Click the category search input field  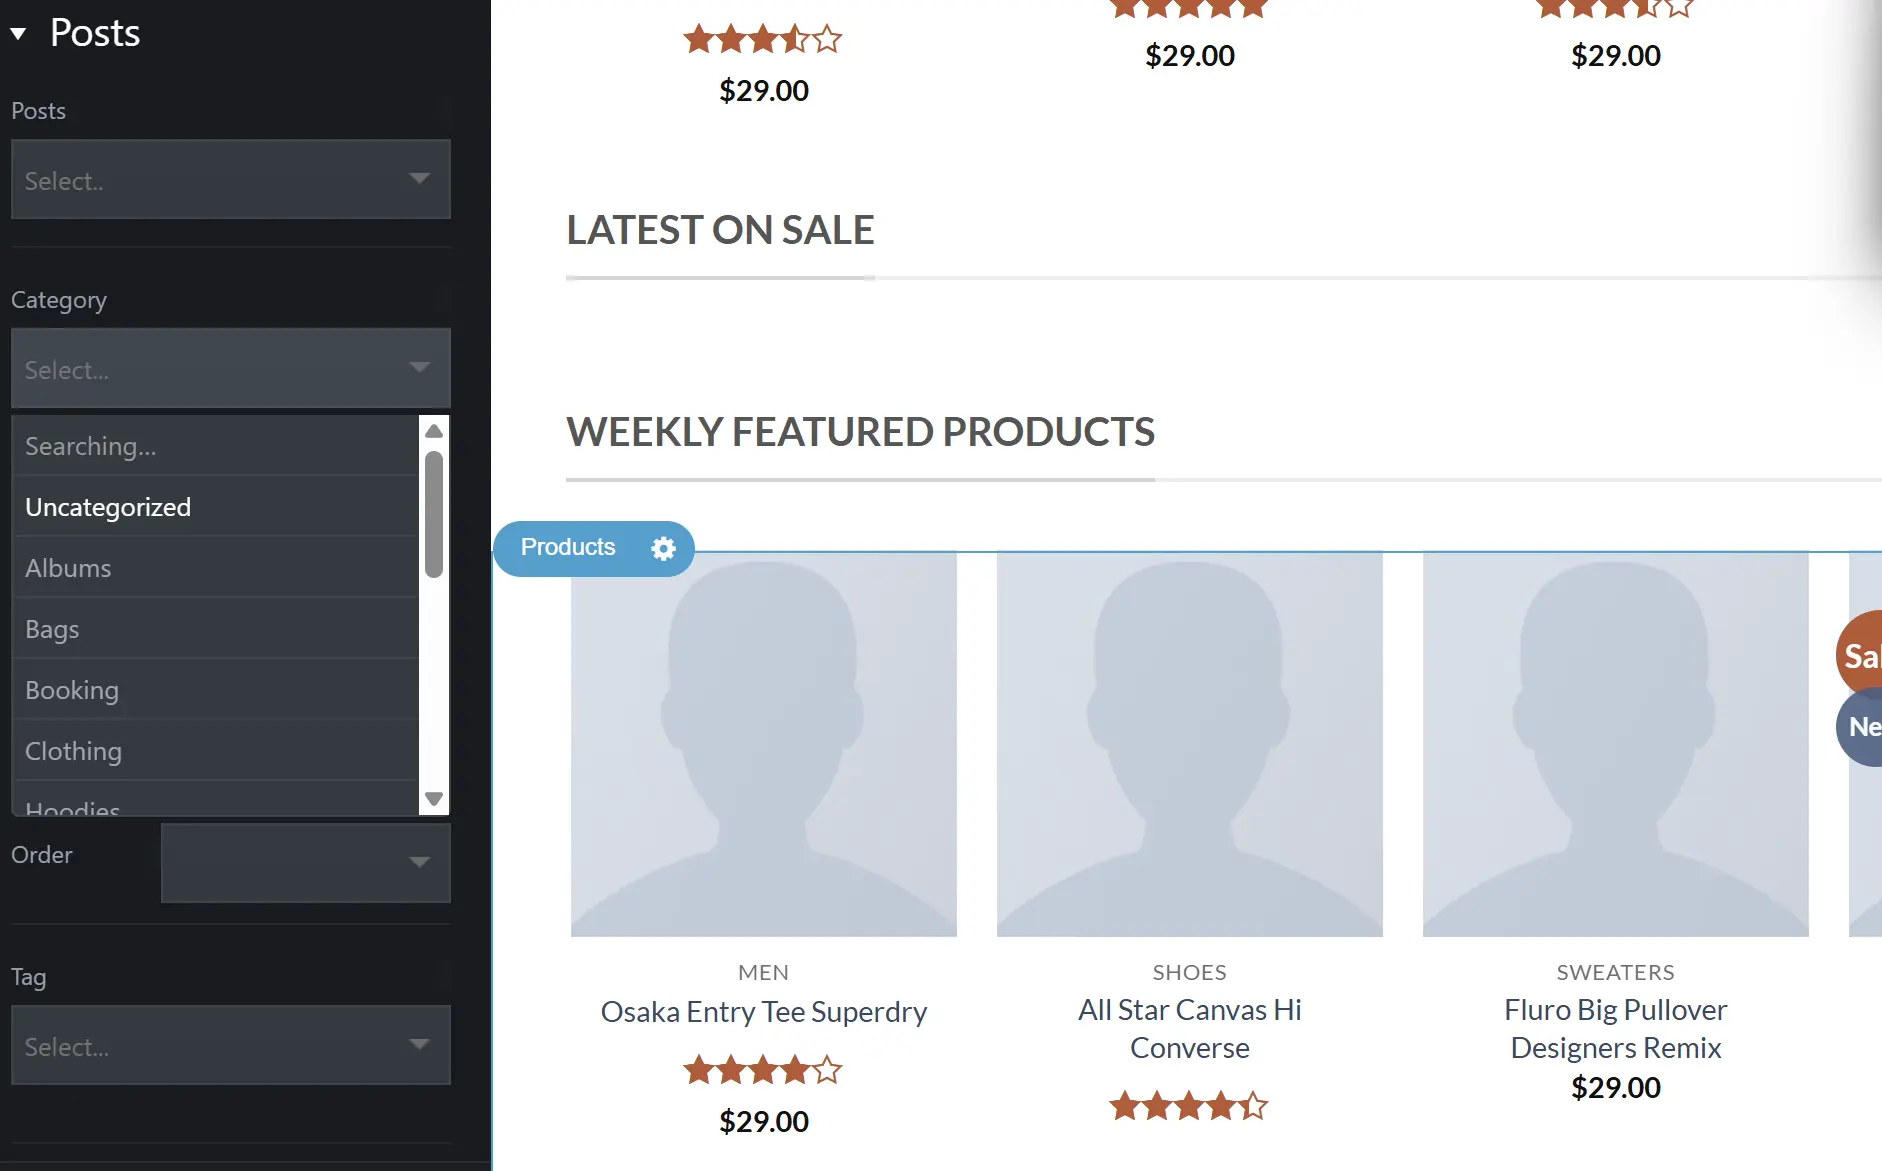[216, 446]
